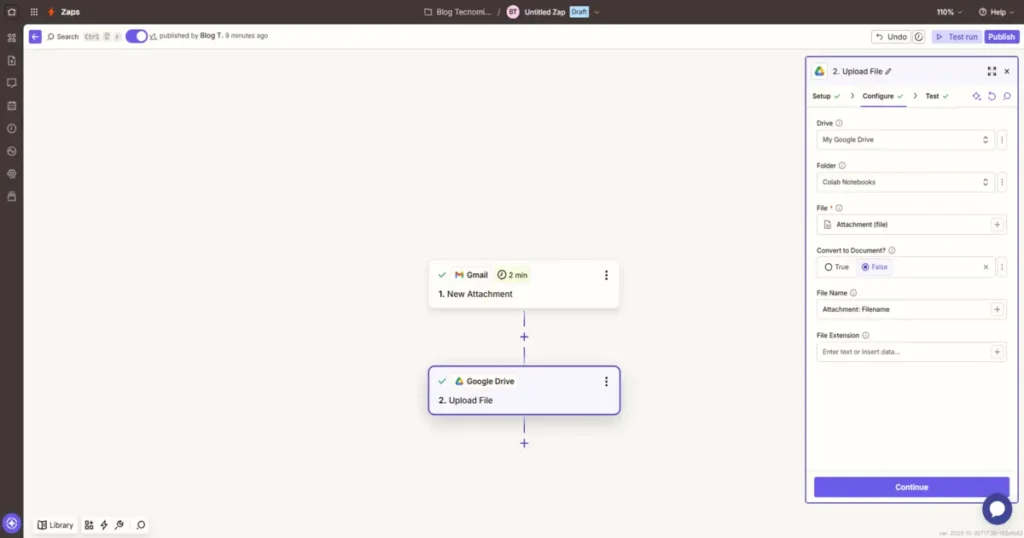
Task: Open the Colab Notebooks folder dropdown
Action: [x=905, y=182]
